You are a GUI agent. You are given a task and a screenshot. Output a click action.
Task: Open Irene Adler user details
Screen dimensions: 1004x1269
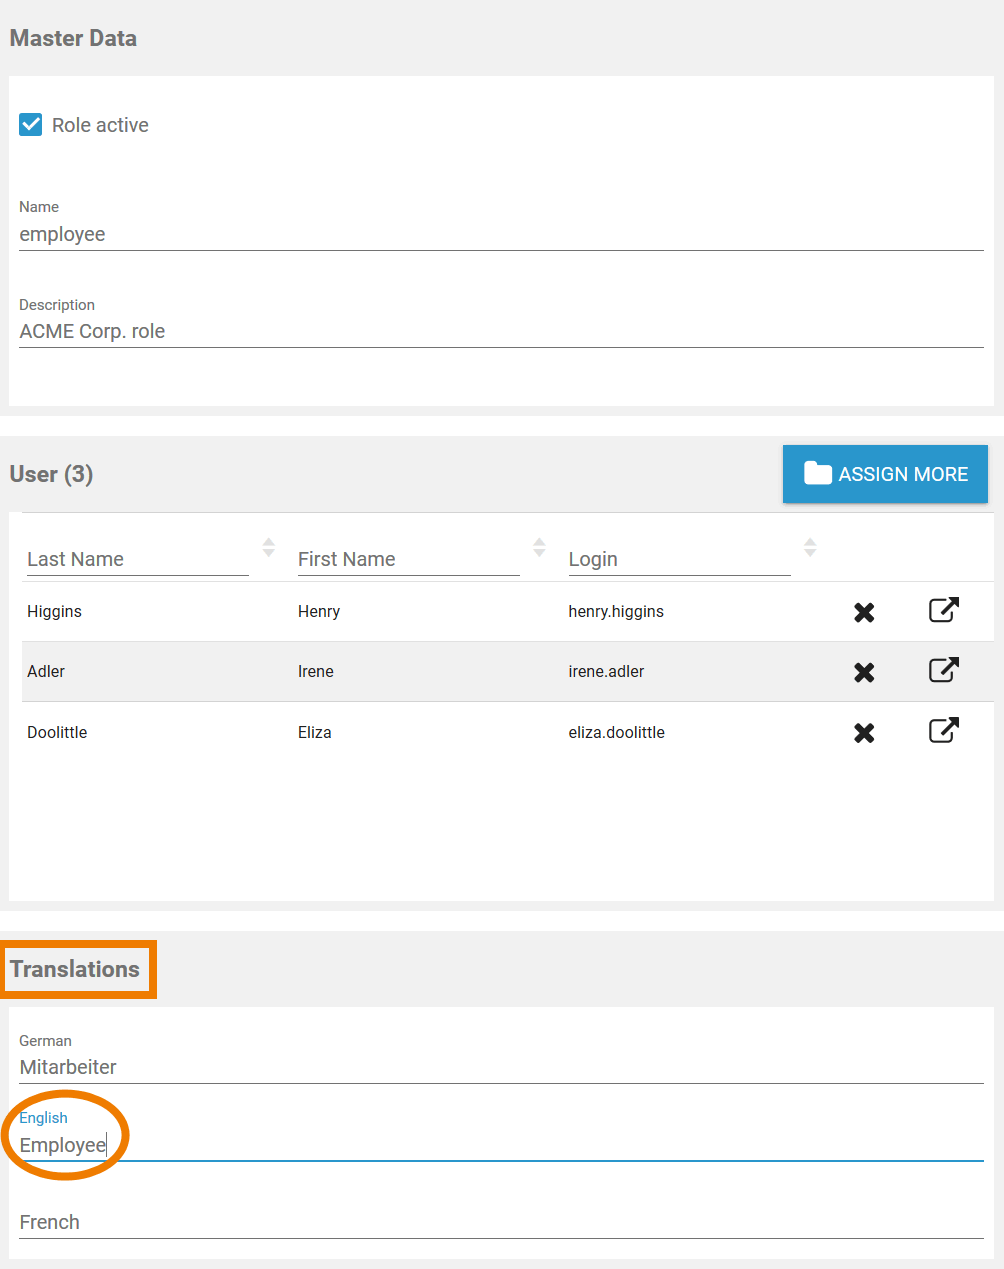click(x=943, y=670)
